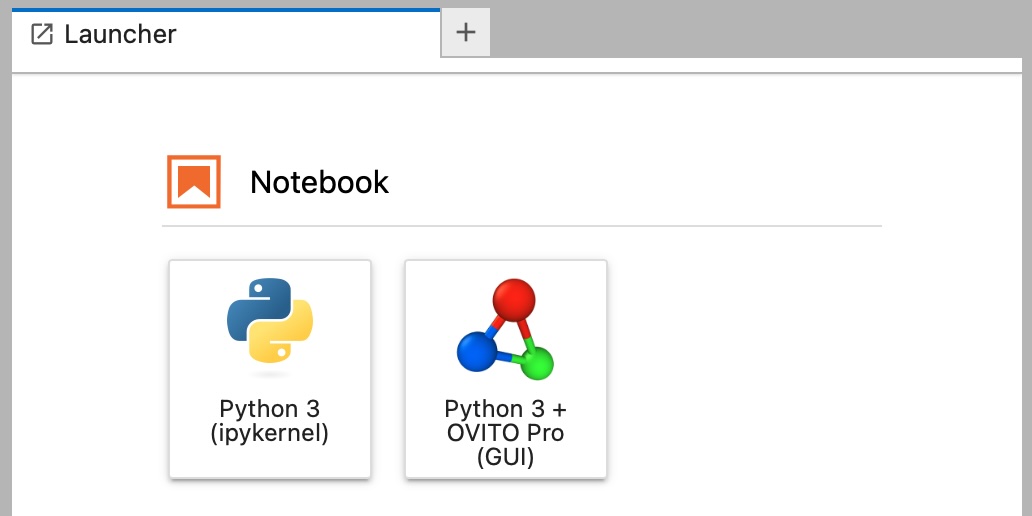Click the green atom in the OVITO icon
This screenshot has width=1032, height=516.
click(537, 364)
